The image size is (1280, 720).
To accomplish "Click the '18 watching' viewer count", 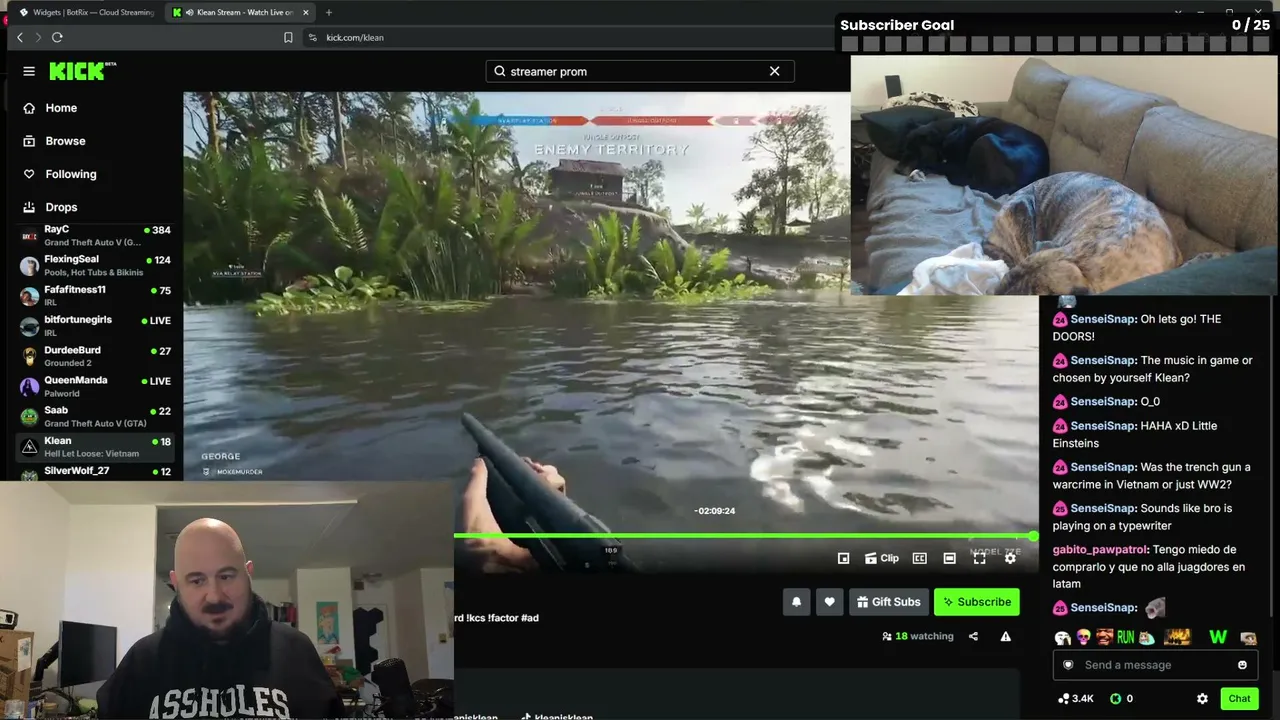I will (918, 636).
